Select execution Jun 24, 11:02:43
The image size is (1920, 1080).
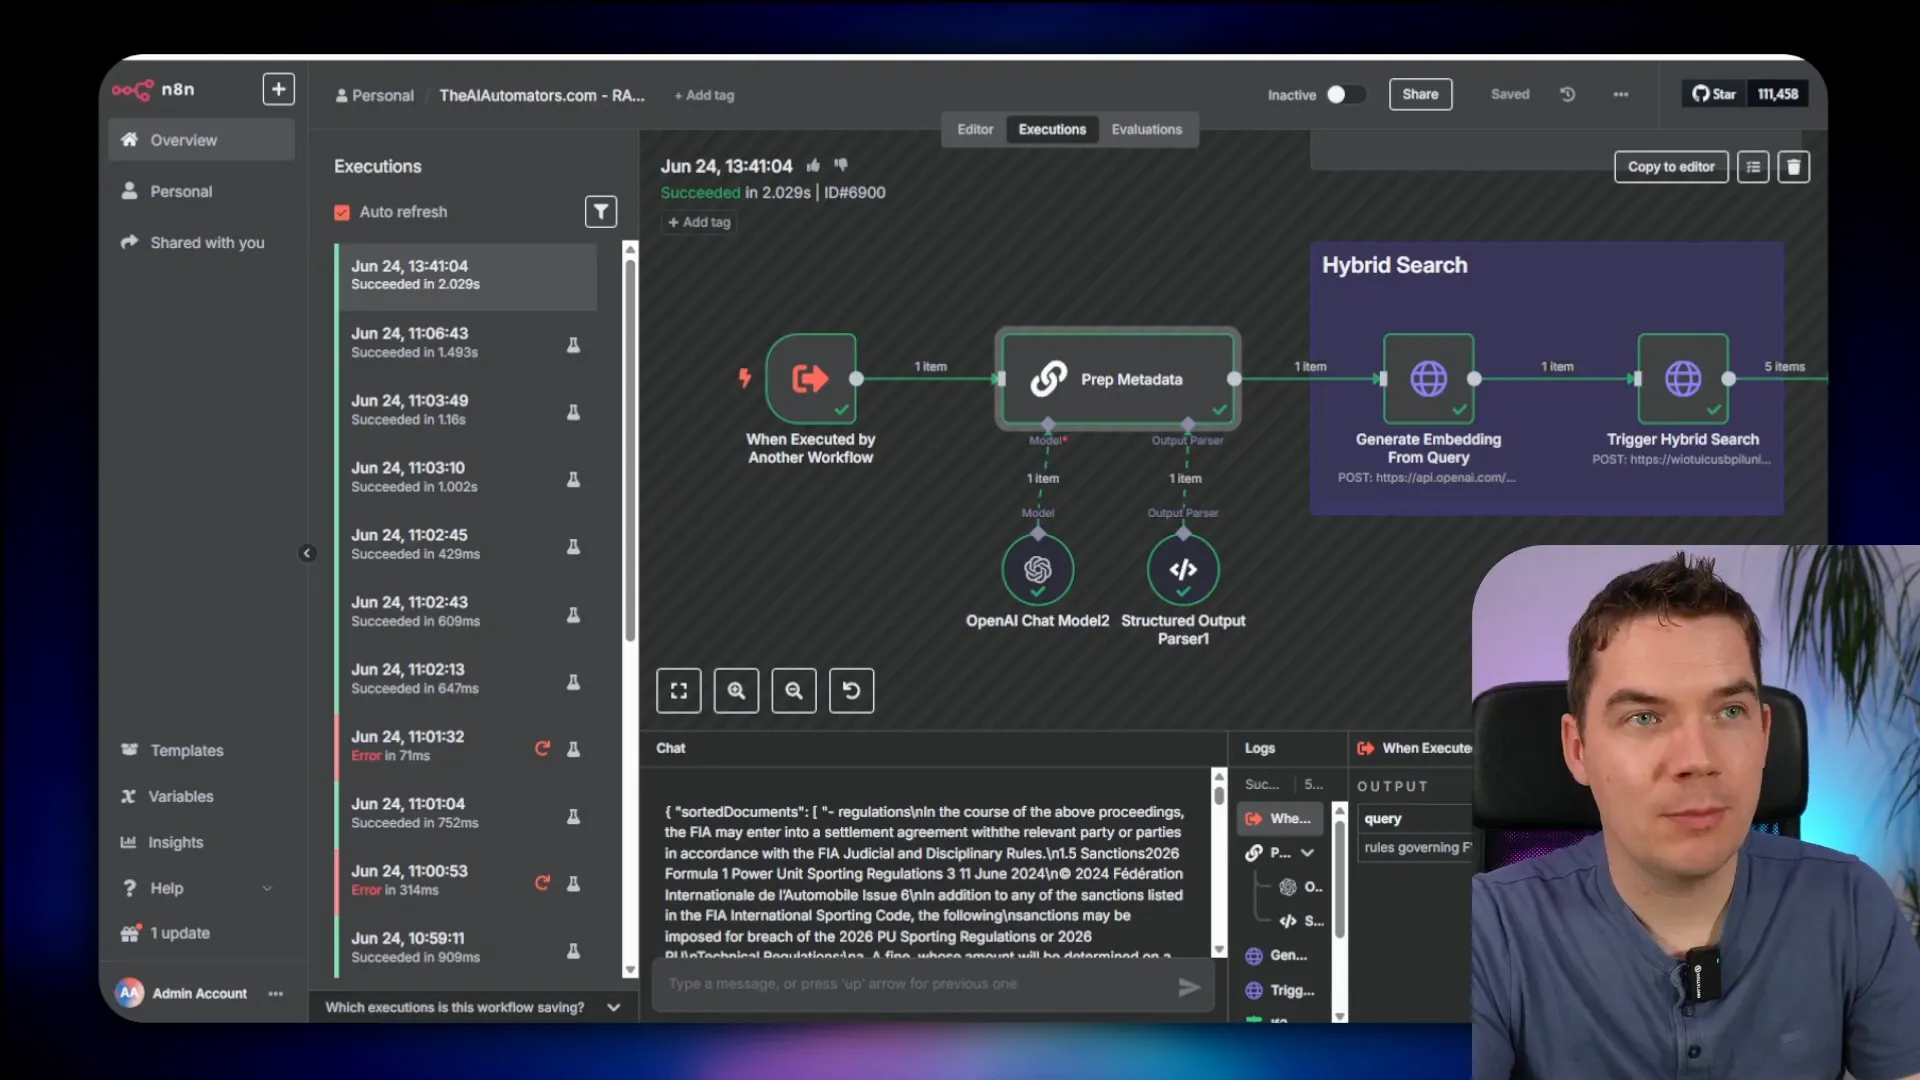pyautogui.click(x=466, y=611)
